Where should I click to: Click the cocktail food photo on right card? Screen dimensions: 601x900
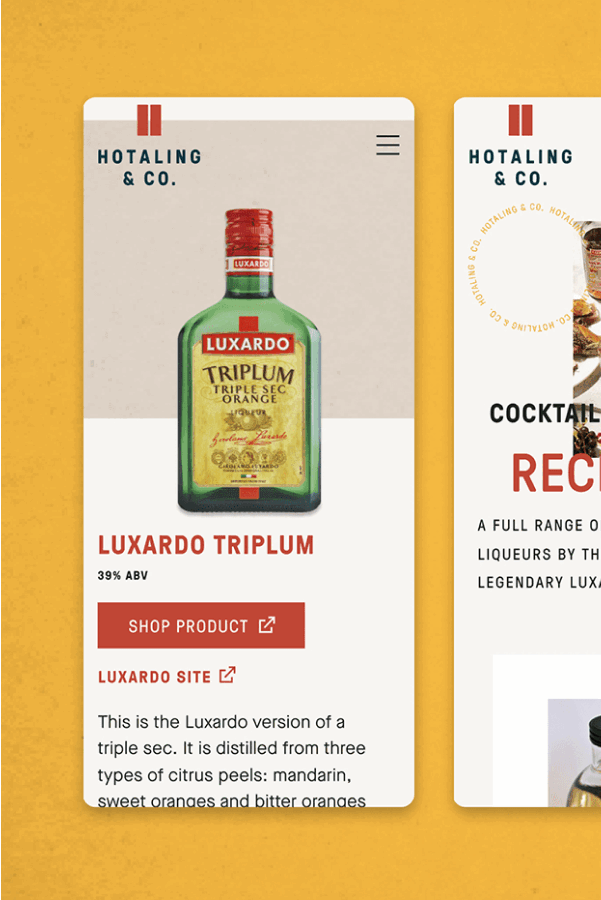(x=587, y=339)
